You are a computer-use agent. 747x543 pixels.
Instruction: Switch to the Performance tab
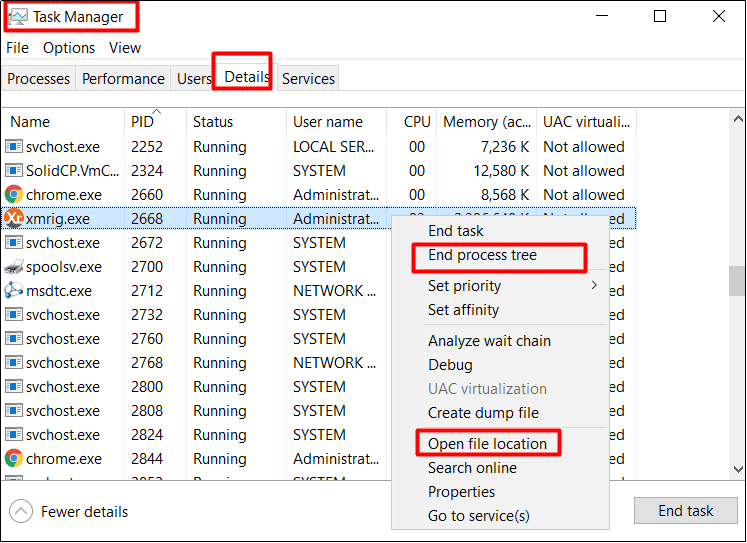123,79
